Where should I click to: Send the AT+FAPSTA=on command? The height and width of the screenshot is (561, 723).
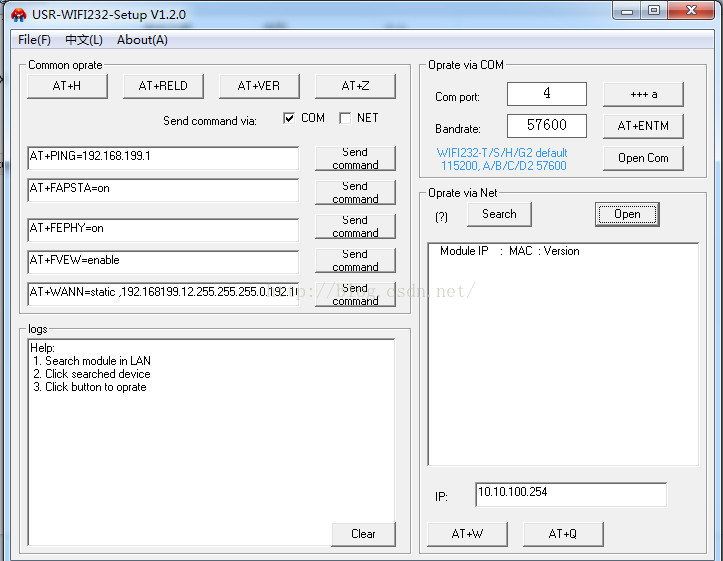[355, 192]
